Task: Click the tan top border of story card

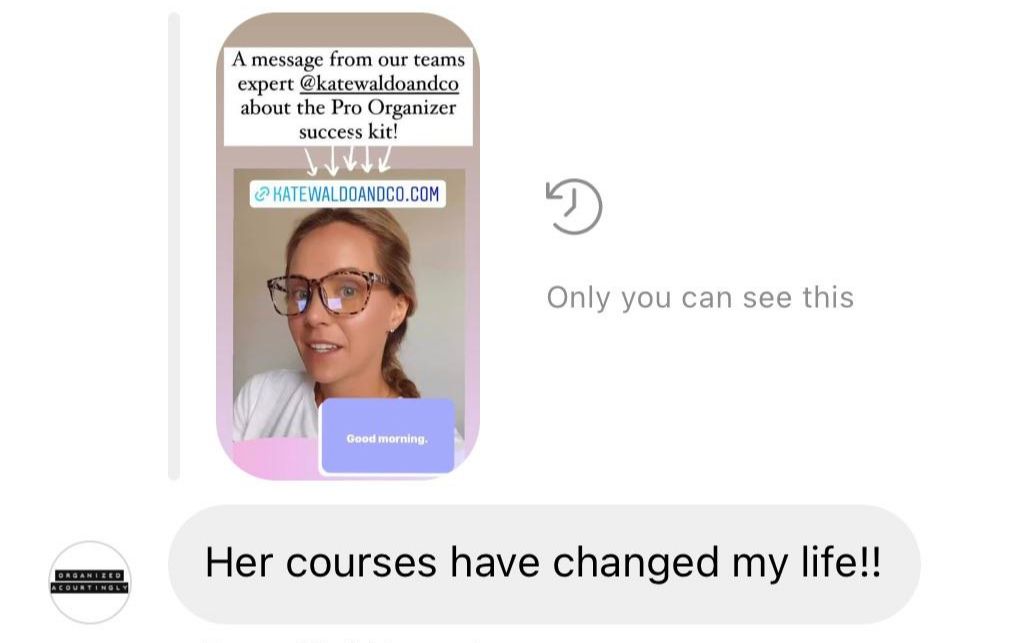Action: click(348, 30)
